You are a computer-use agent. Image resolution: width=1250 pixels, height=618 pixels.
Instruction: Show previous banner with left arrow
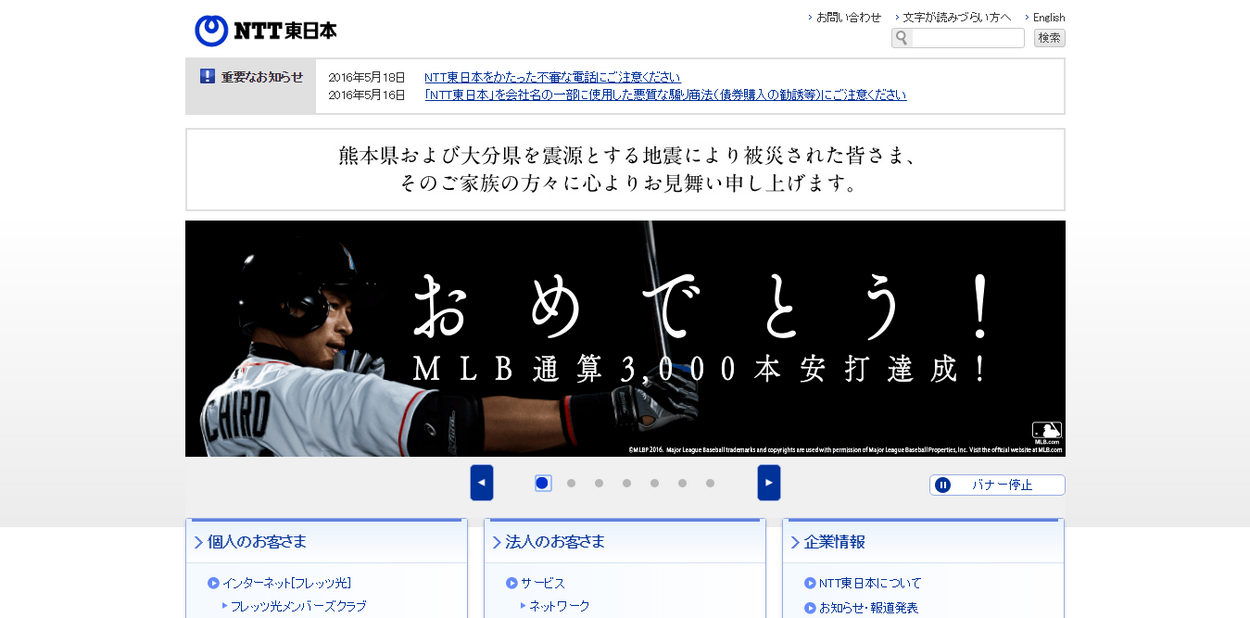[x=481, y=482]
